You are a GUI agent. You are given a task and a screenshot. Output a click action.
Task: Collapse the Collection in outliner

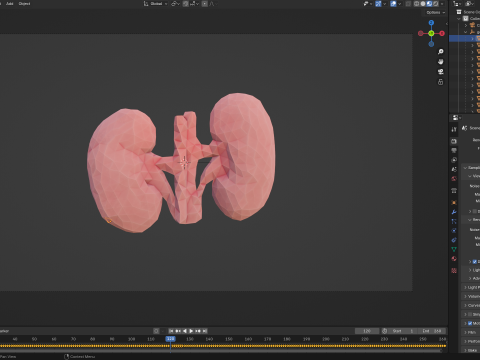459,19
